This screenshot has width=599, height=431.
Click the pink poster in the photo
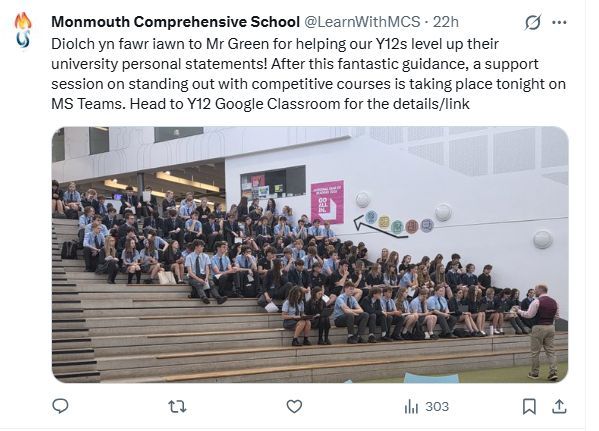327,202
